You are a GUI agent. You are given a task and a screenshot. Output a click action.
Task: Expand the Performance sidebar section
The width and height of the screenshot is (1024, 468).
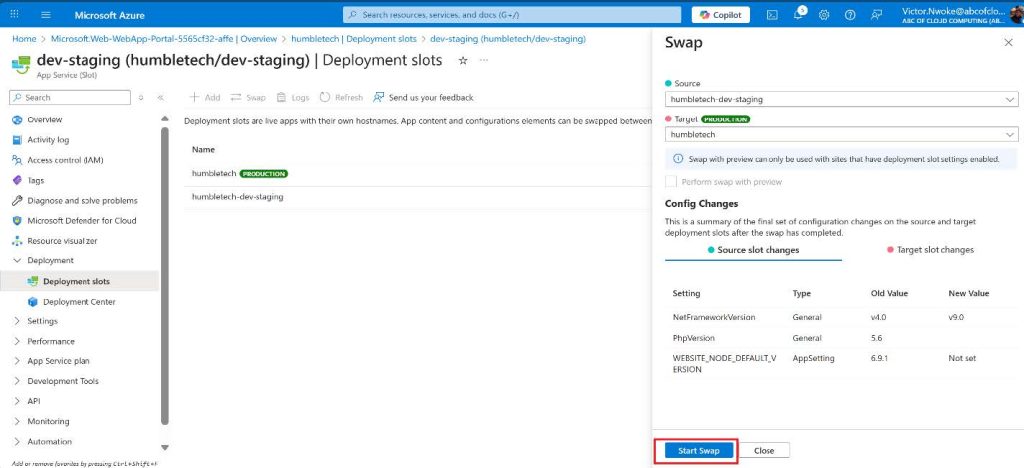click(x=17, y=341)
